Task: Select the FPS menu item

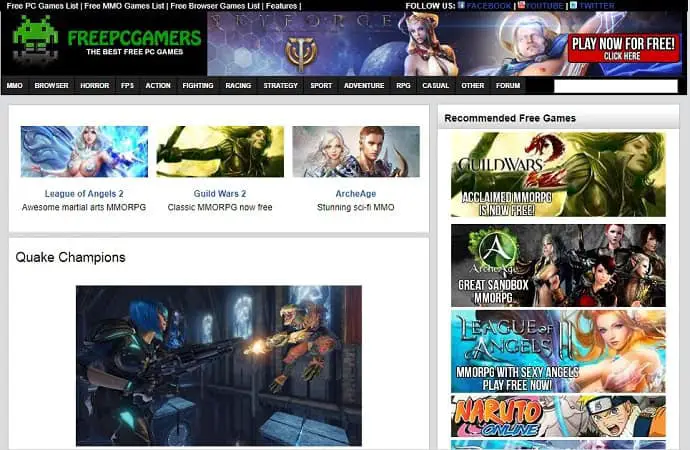Action: [127, 85]
